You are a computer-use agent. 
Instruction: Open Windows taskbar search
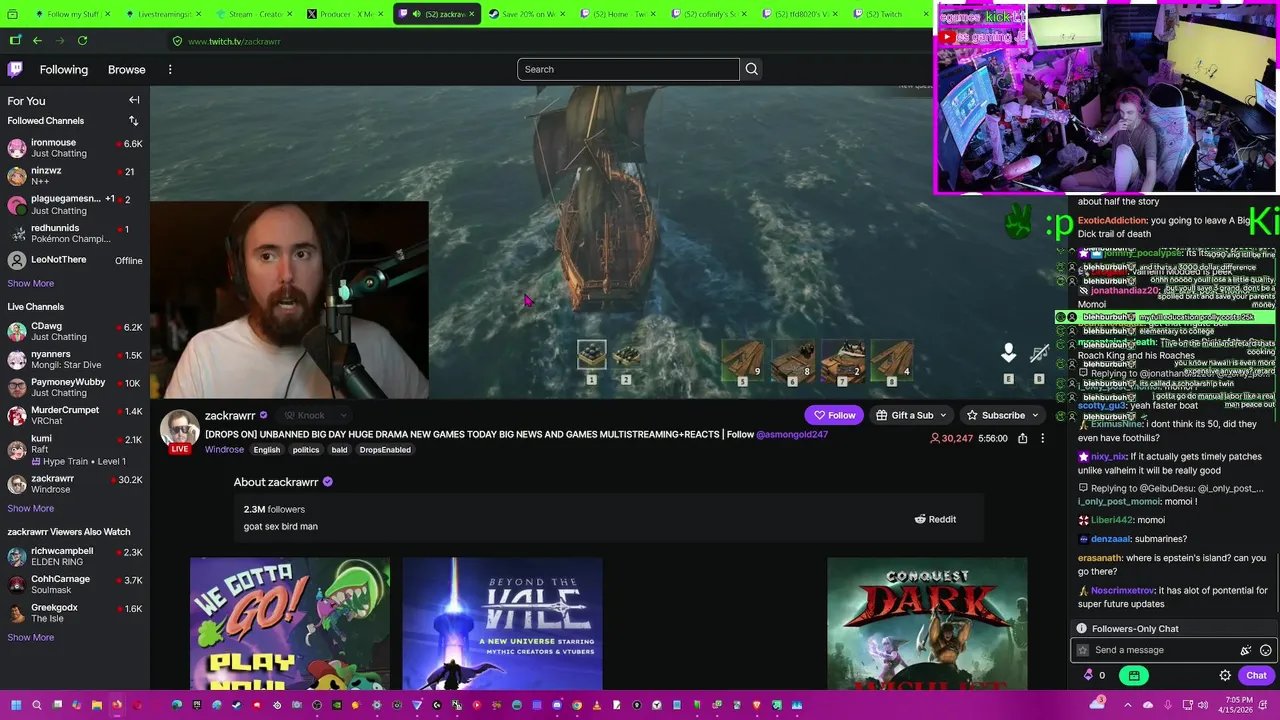[37, 705]
